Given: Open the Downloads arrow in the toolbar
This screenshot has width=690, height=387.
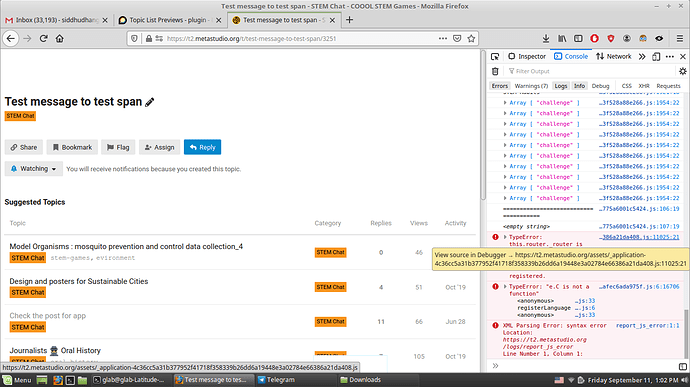Looking at the screenshot, I should (546, 39).
